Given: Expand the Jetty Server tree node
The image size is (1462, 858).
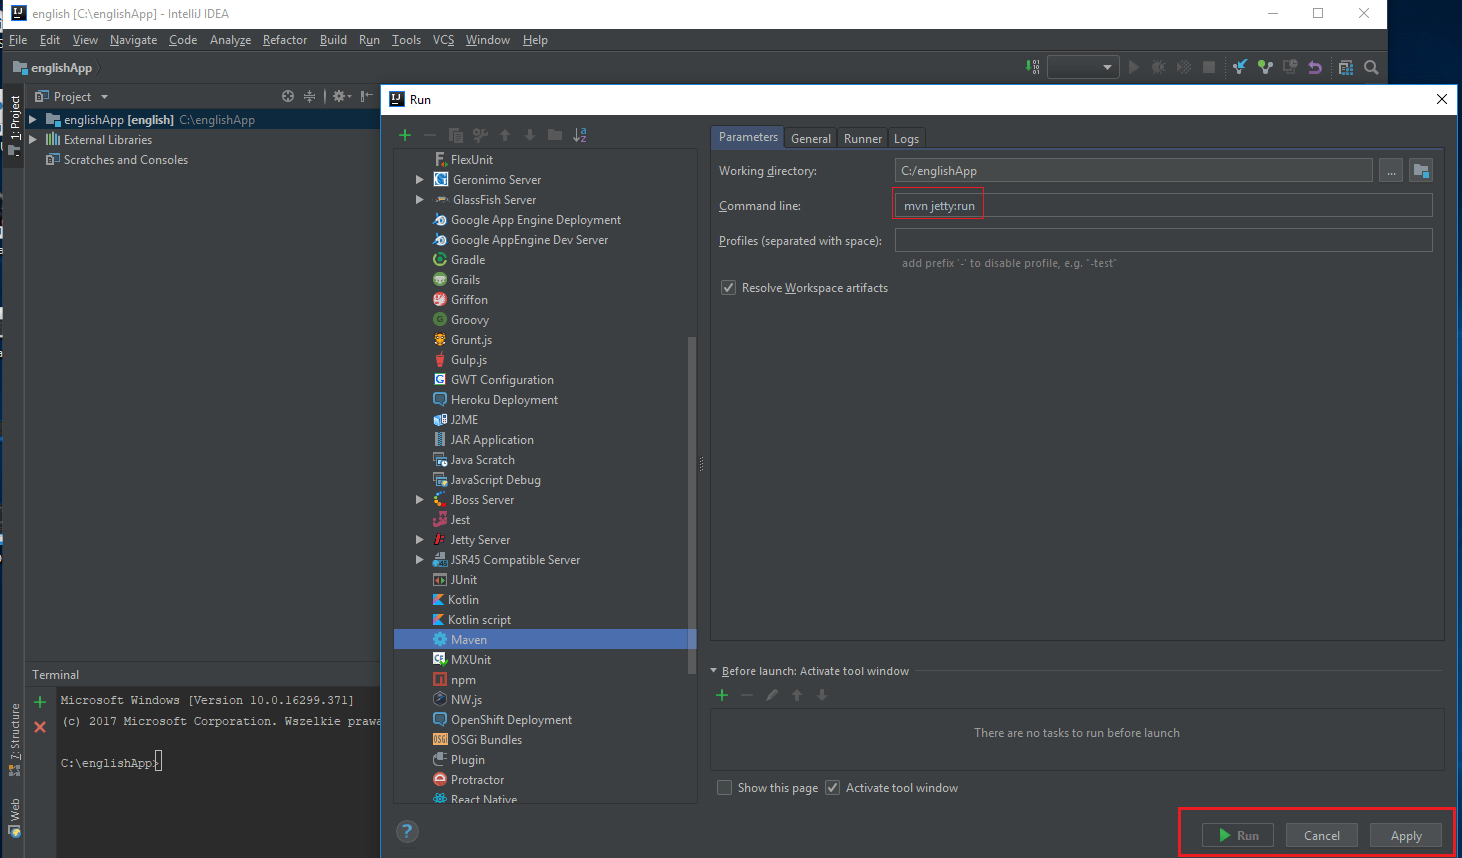Looking at the screenshot, I should coord(420,539).
